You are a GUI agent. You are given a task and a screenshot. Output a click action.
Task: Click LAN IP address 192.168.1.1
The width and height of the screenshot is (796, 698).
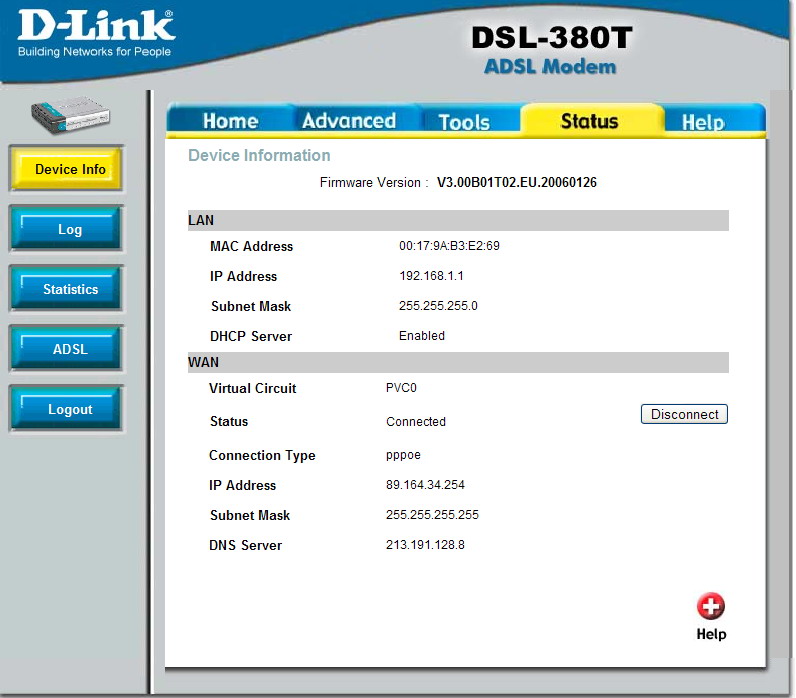point(431,276)
